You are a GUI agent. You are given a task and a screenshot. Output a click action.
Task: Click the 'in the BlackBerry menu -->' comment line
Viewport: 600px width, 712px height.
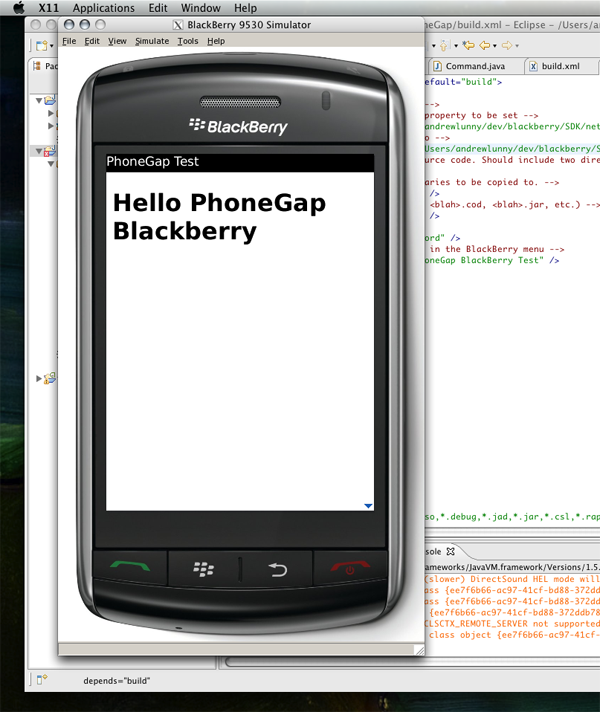pos(496,249)
